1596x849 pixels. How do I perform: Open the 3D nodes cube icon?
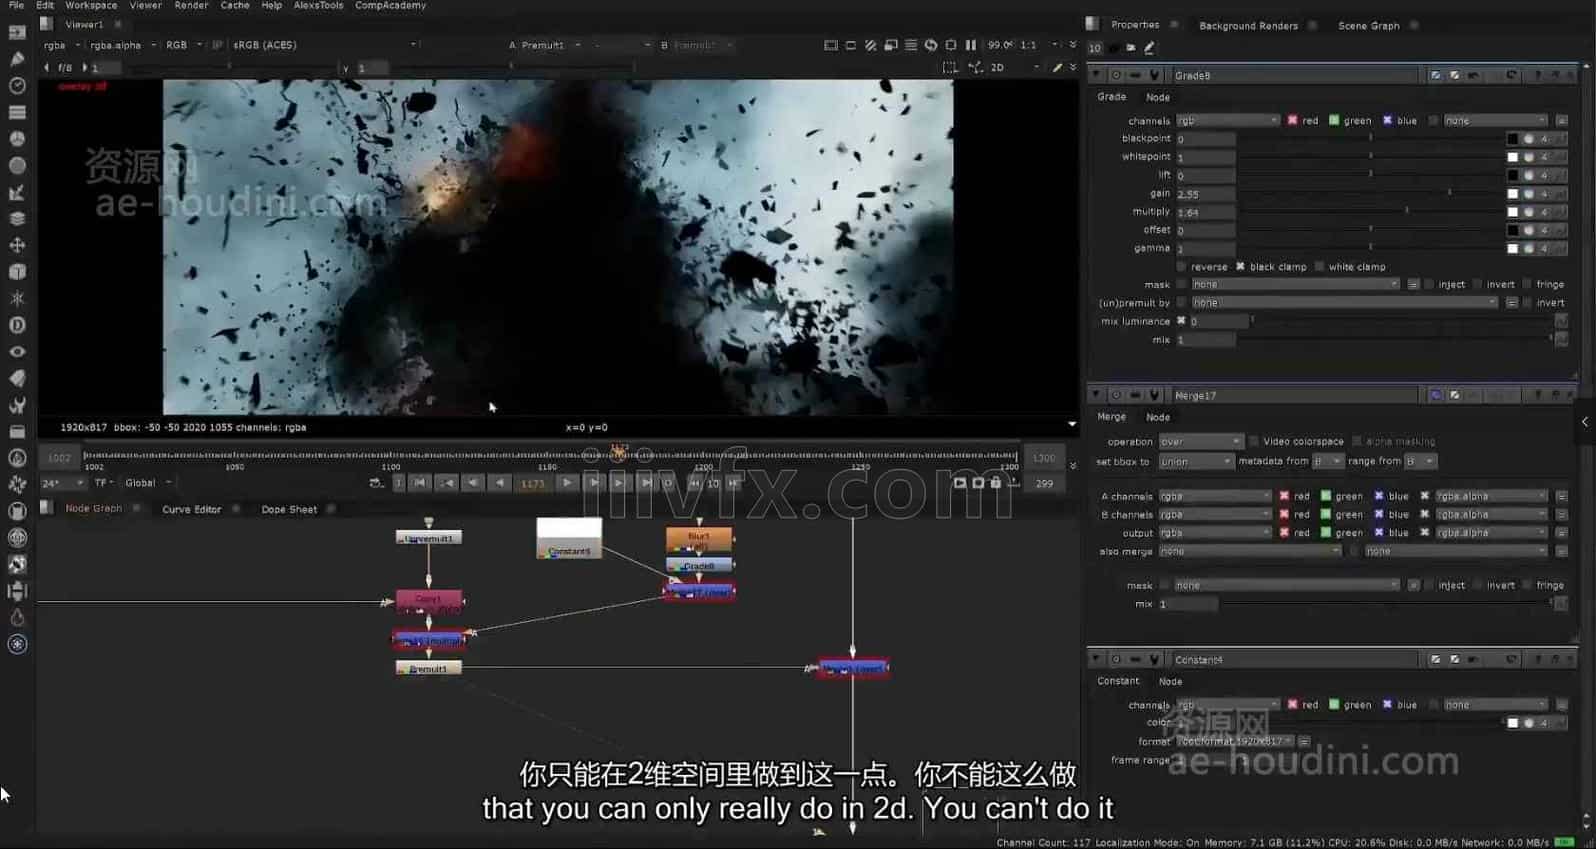(x=17, y=272)
